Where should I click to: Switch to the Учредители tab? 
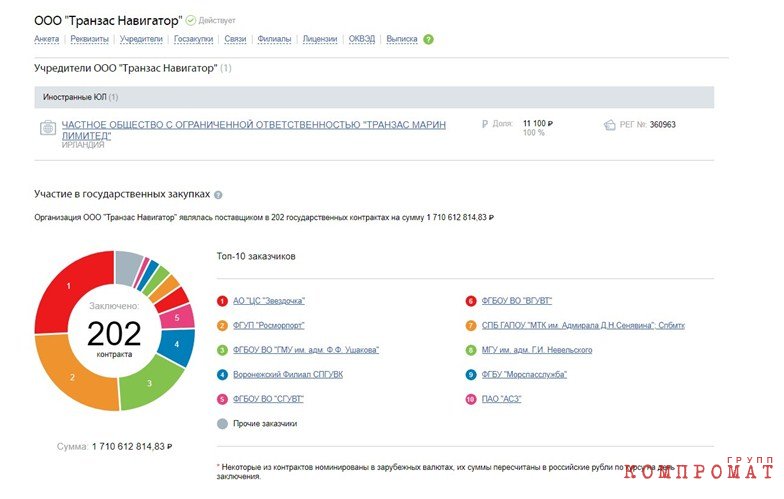tap(141, 39)
